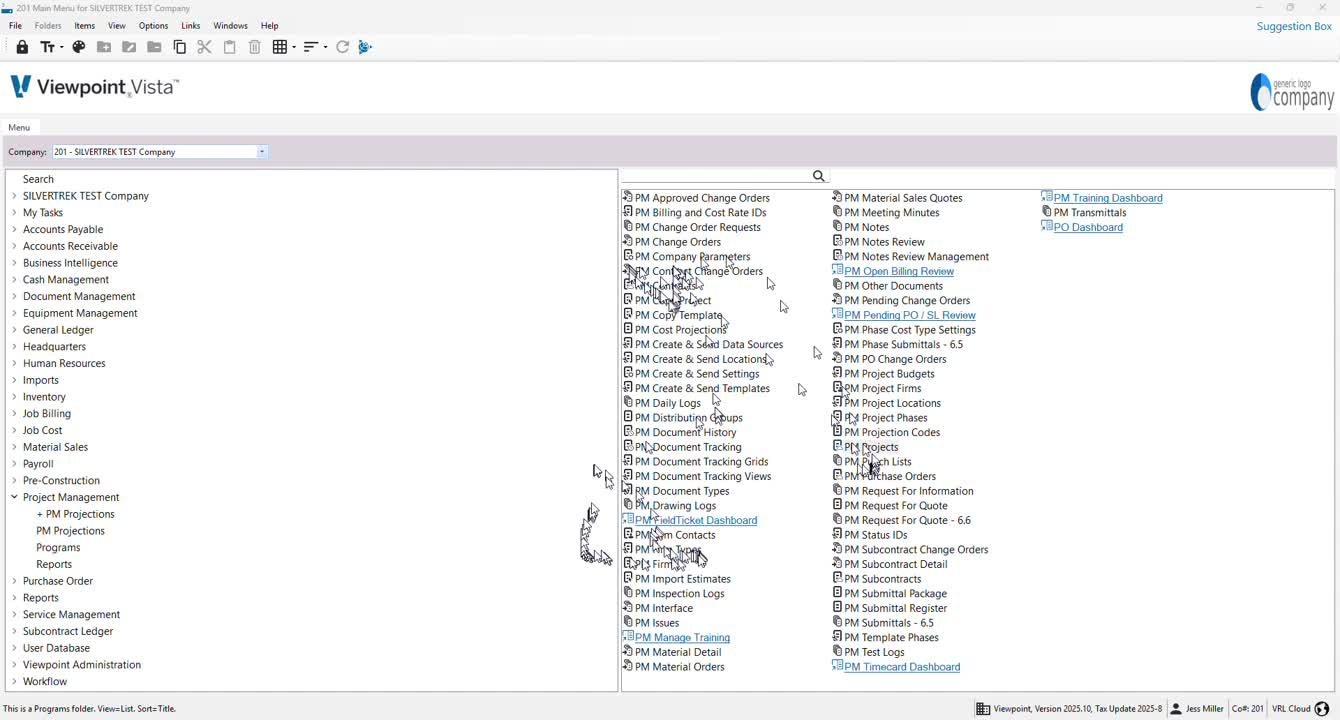
Task: Open PM Status IDs
Action: click(x=876, y=535)
